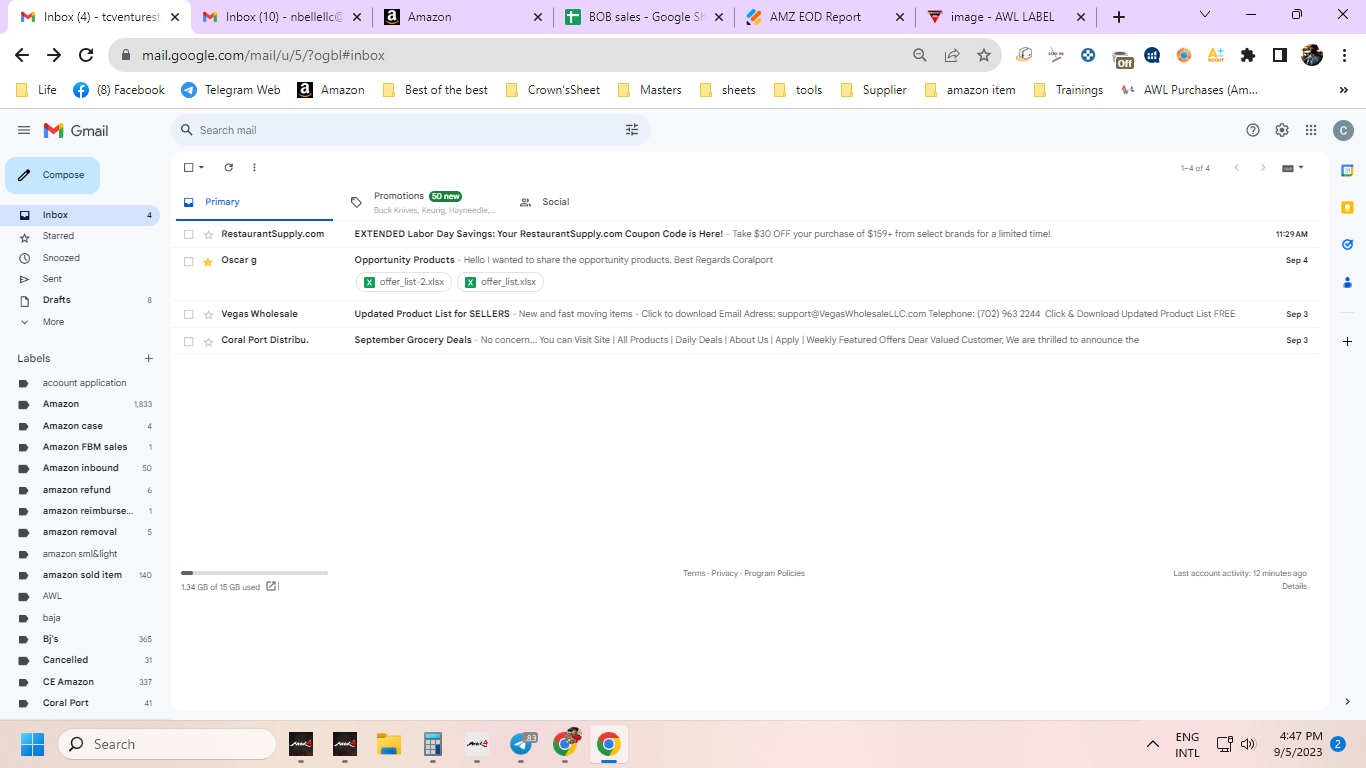The height and width of the screenshot is (768, 1366).
Task: Open the Terms footer link
Action: (694, 574)
